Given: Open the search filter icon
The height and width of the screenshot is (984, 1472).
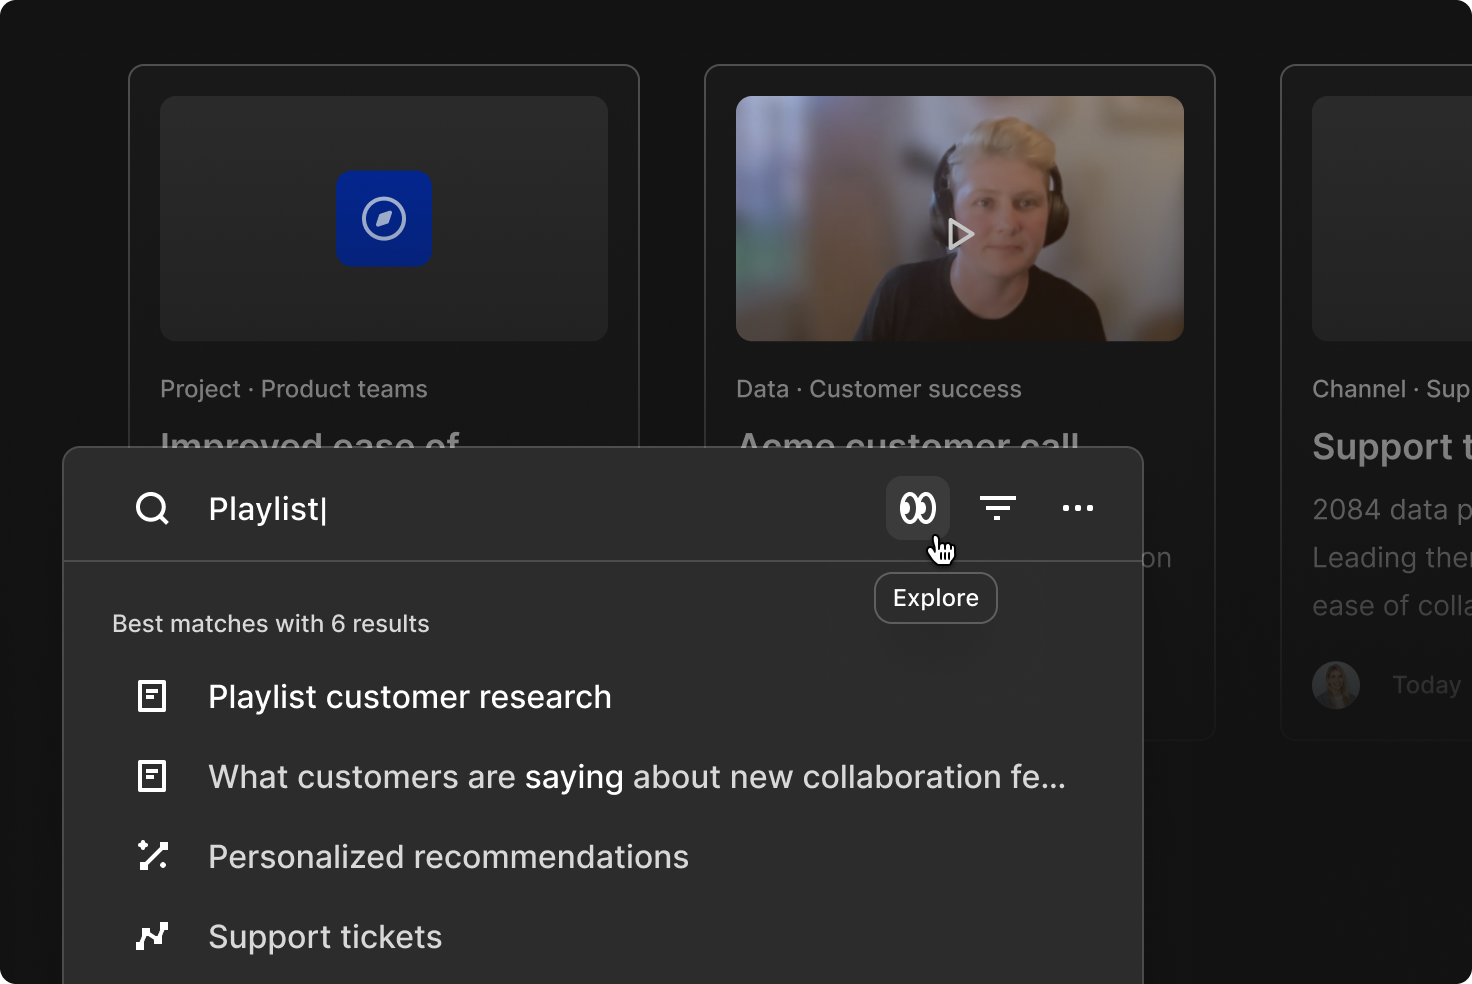Looking at the screenshot, I should 999,508.
